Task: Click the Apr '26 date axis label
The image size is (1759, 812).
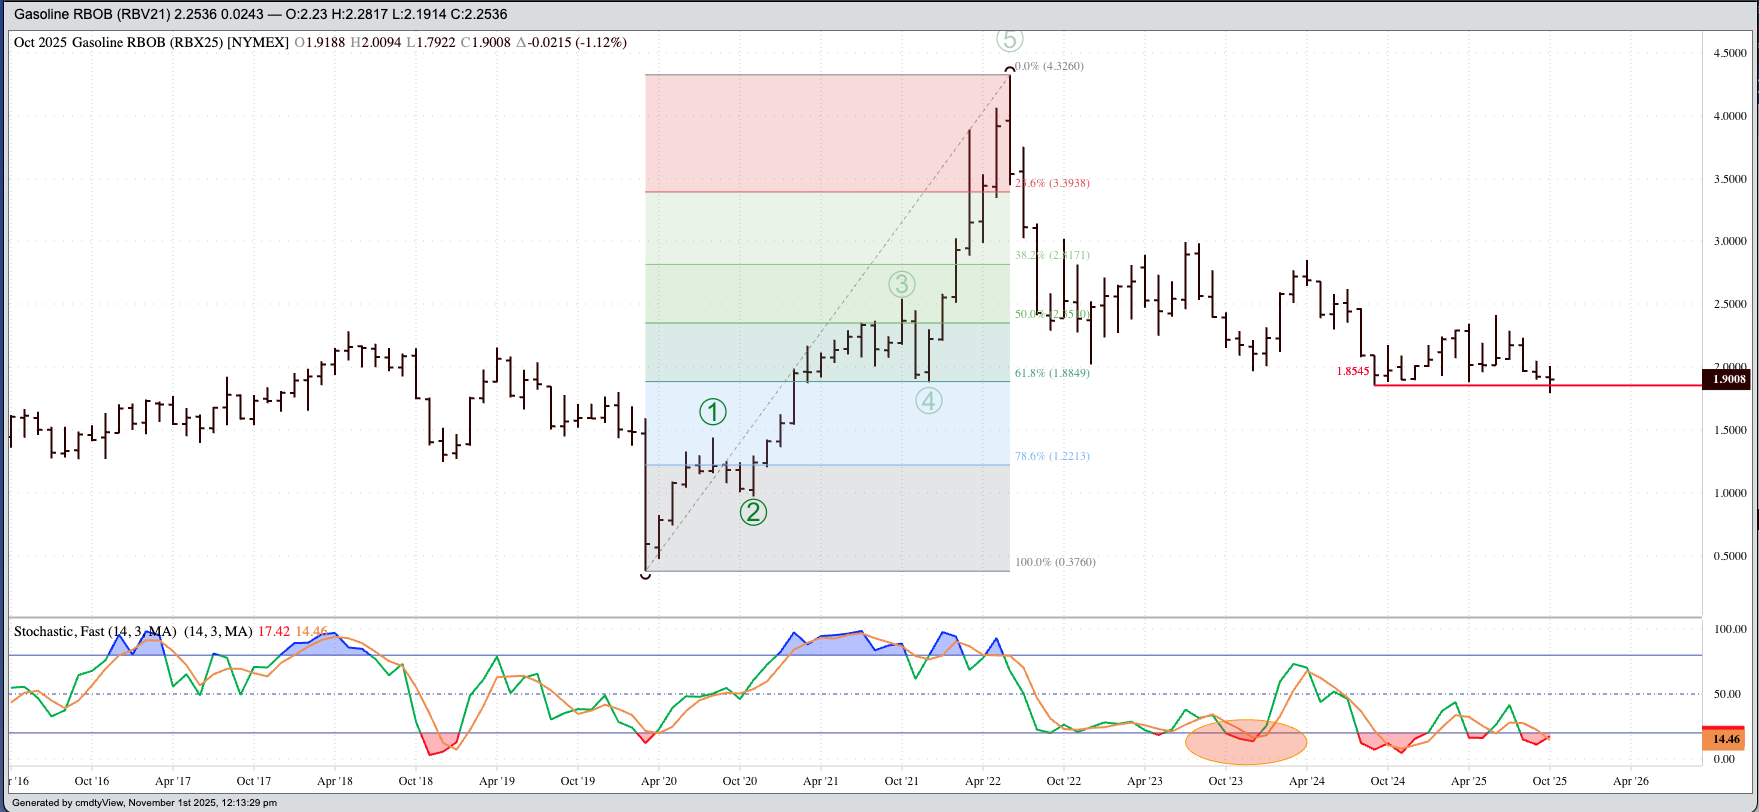Action: (x=1630, y=781)
